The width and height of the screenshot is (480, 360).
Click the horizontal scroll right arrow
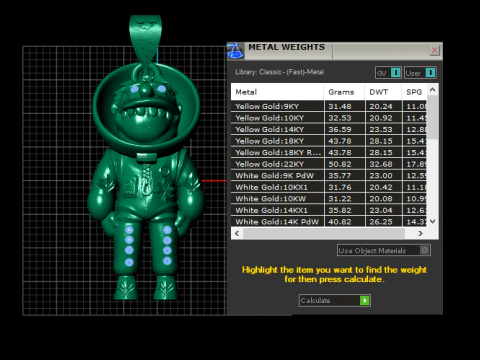[x=420, y=233]
